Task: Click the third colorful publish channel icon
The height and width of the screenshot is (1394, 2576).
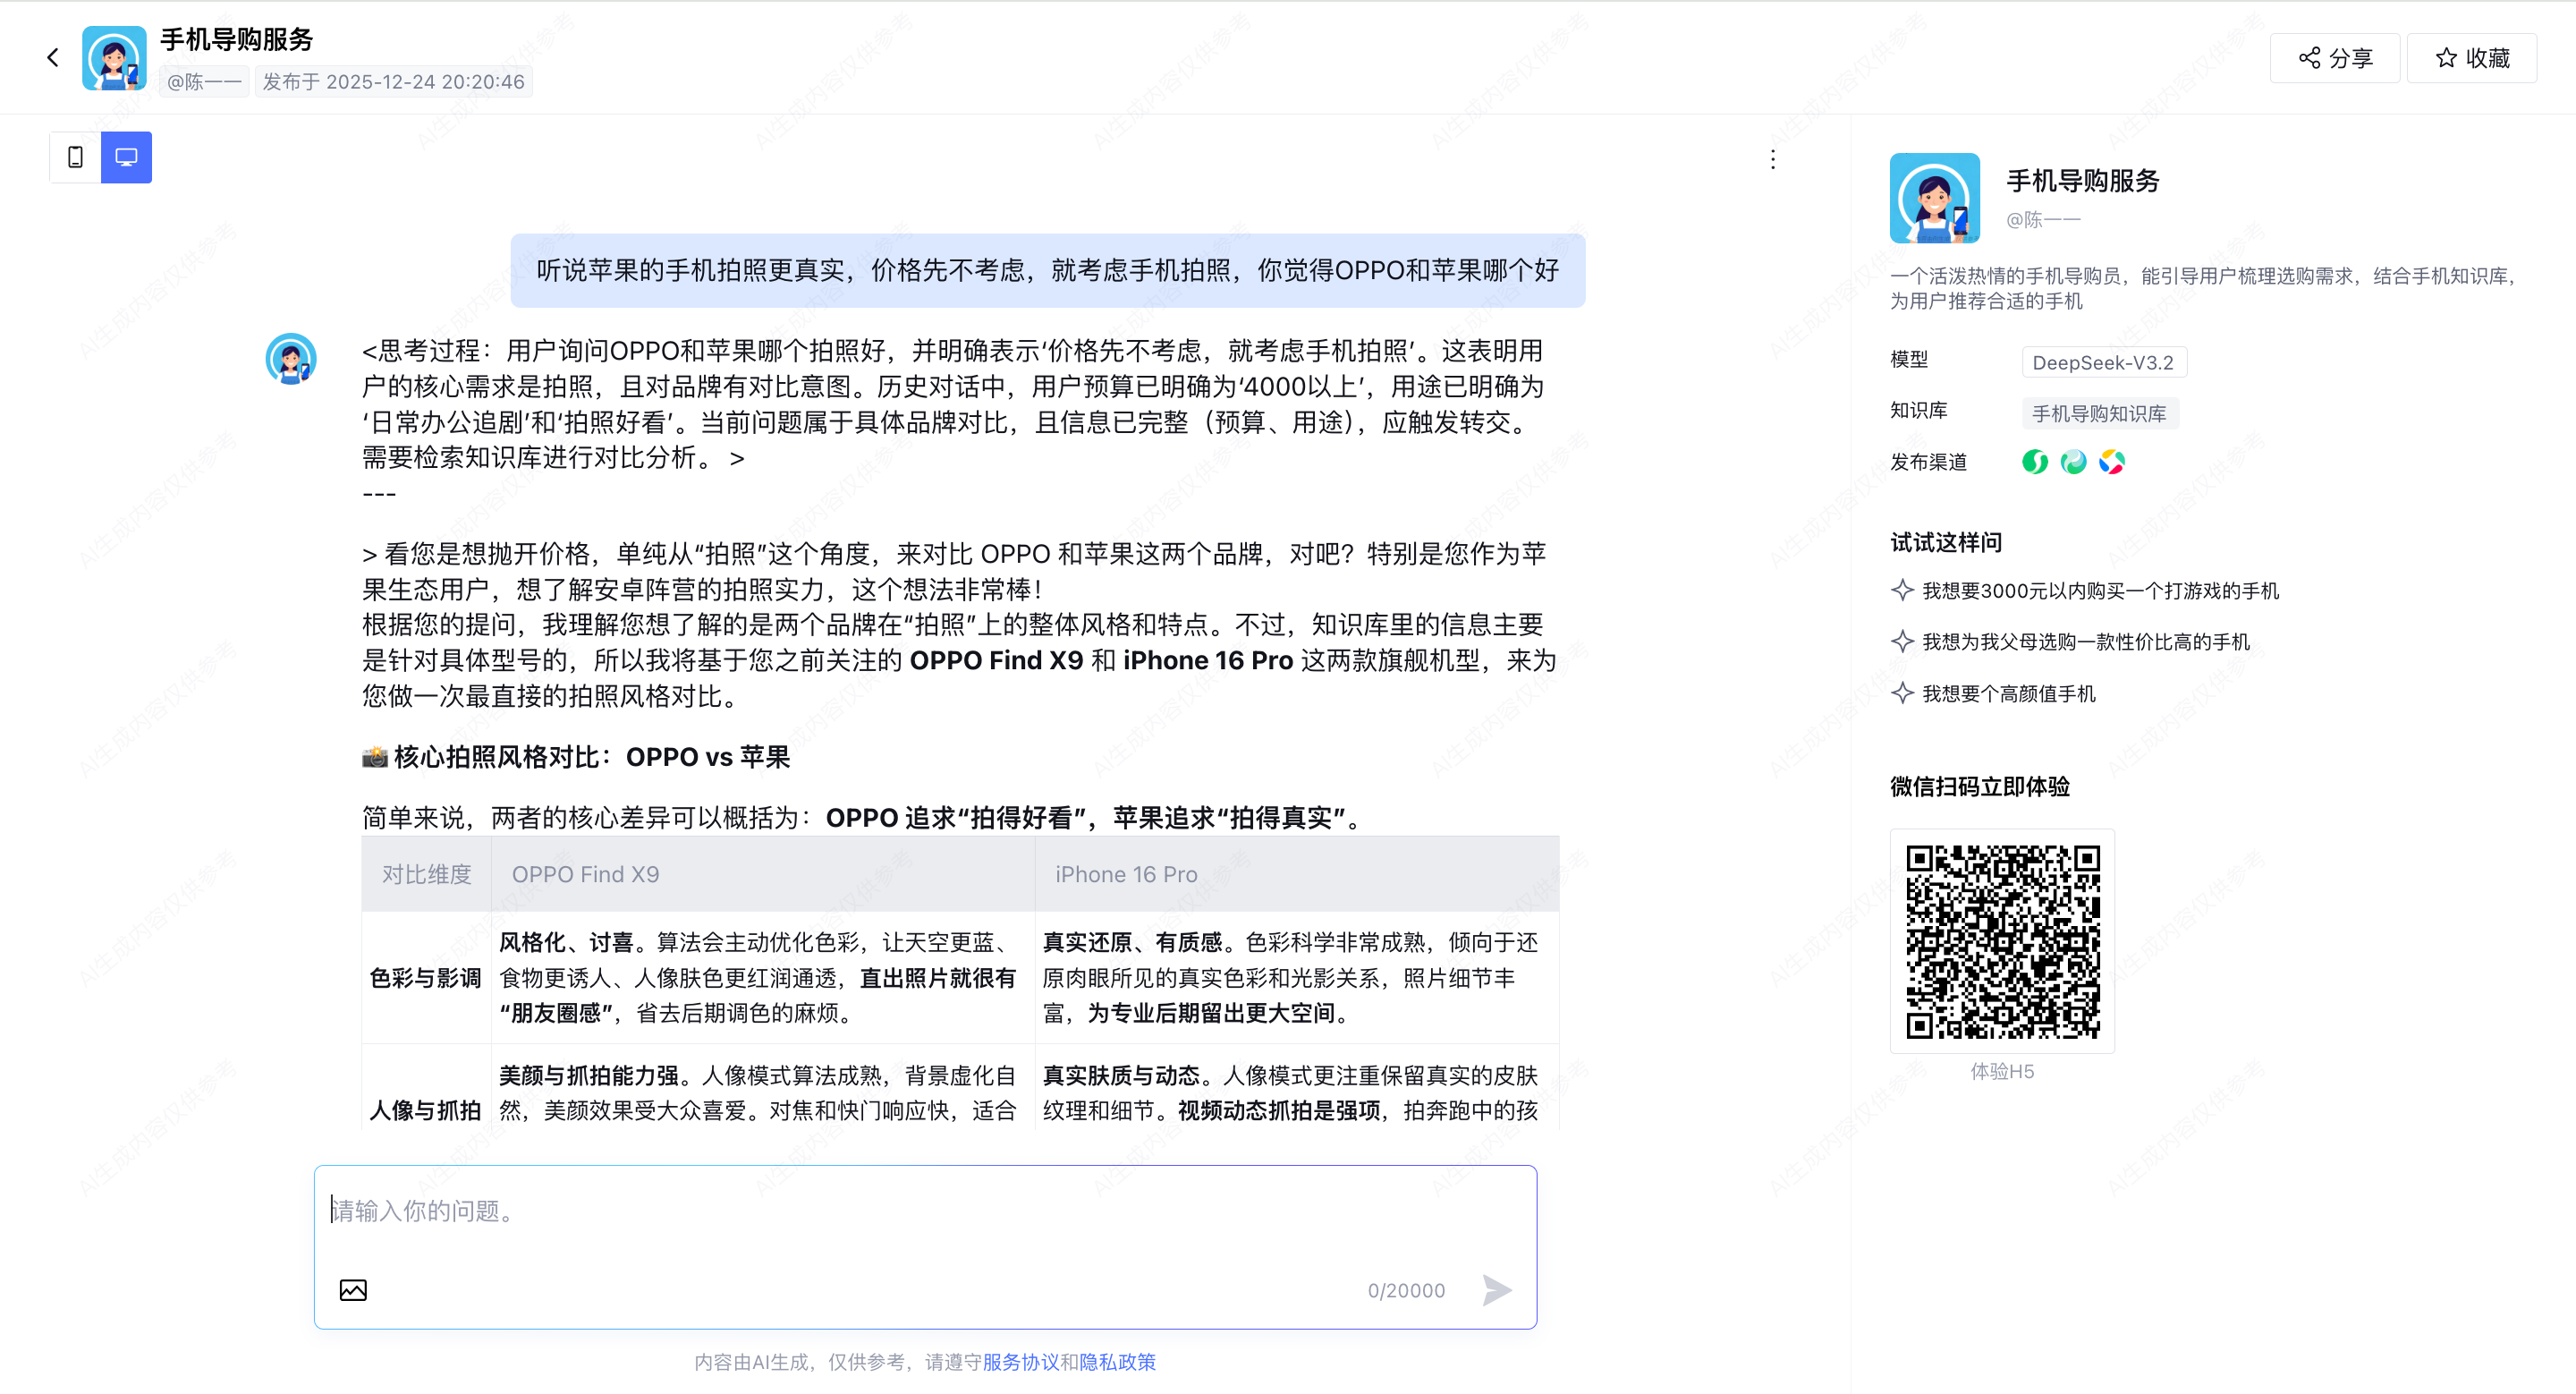Action: 2111,462
